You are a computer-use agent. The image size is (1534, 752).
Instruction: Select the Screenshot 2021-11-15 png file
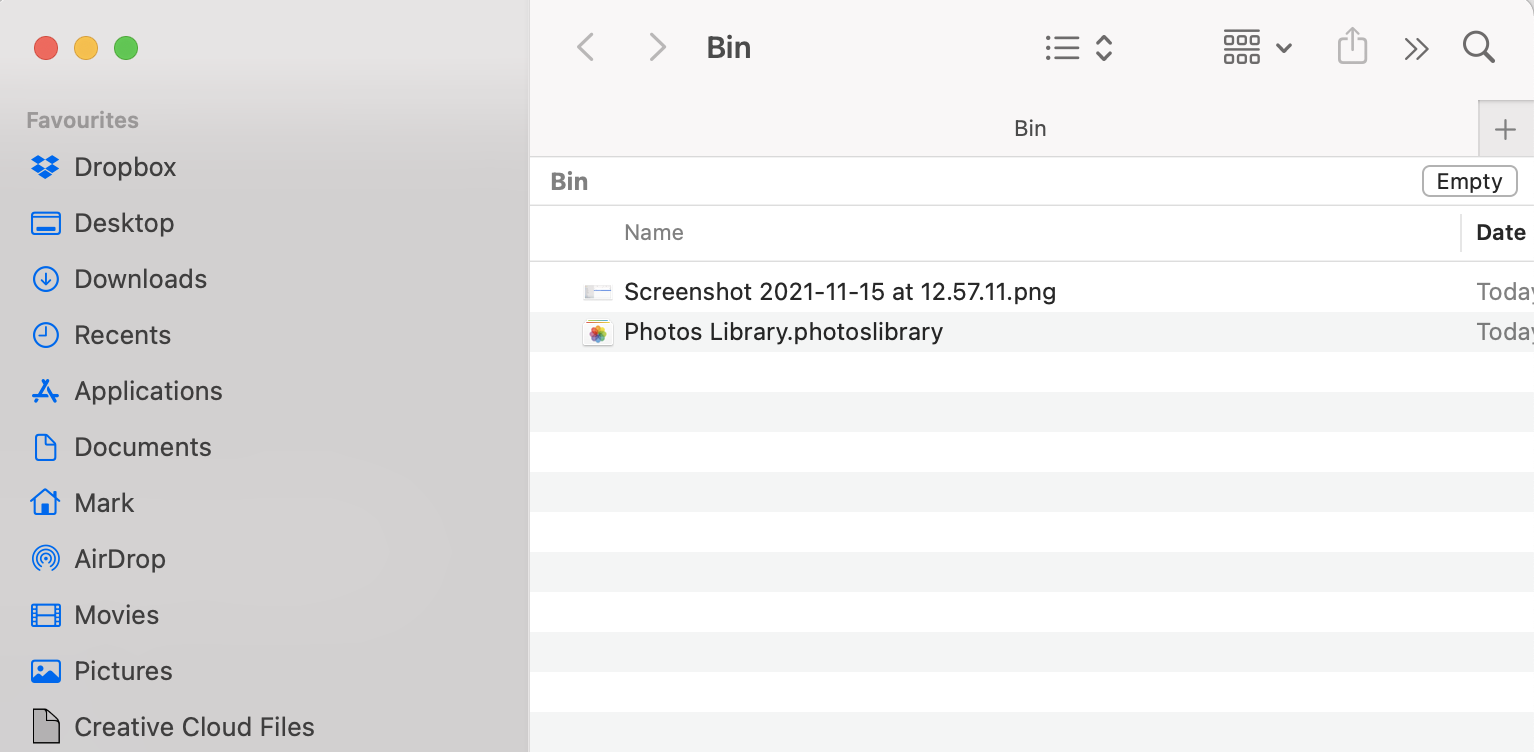[839, 292]
